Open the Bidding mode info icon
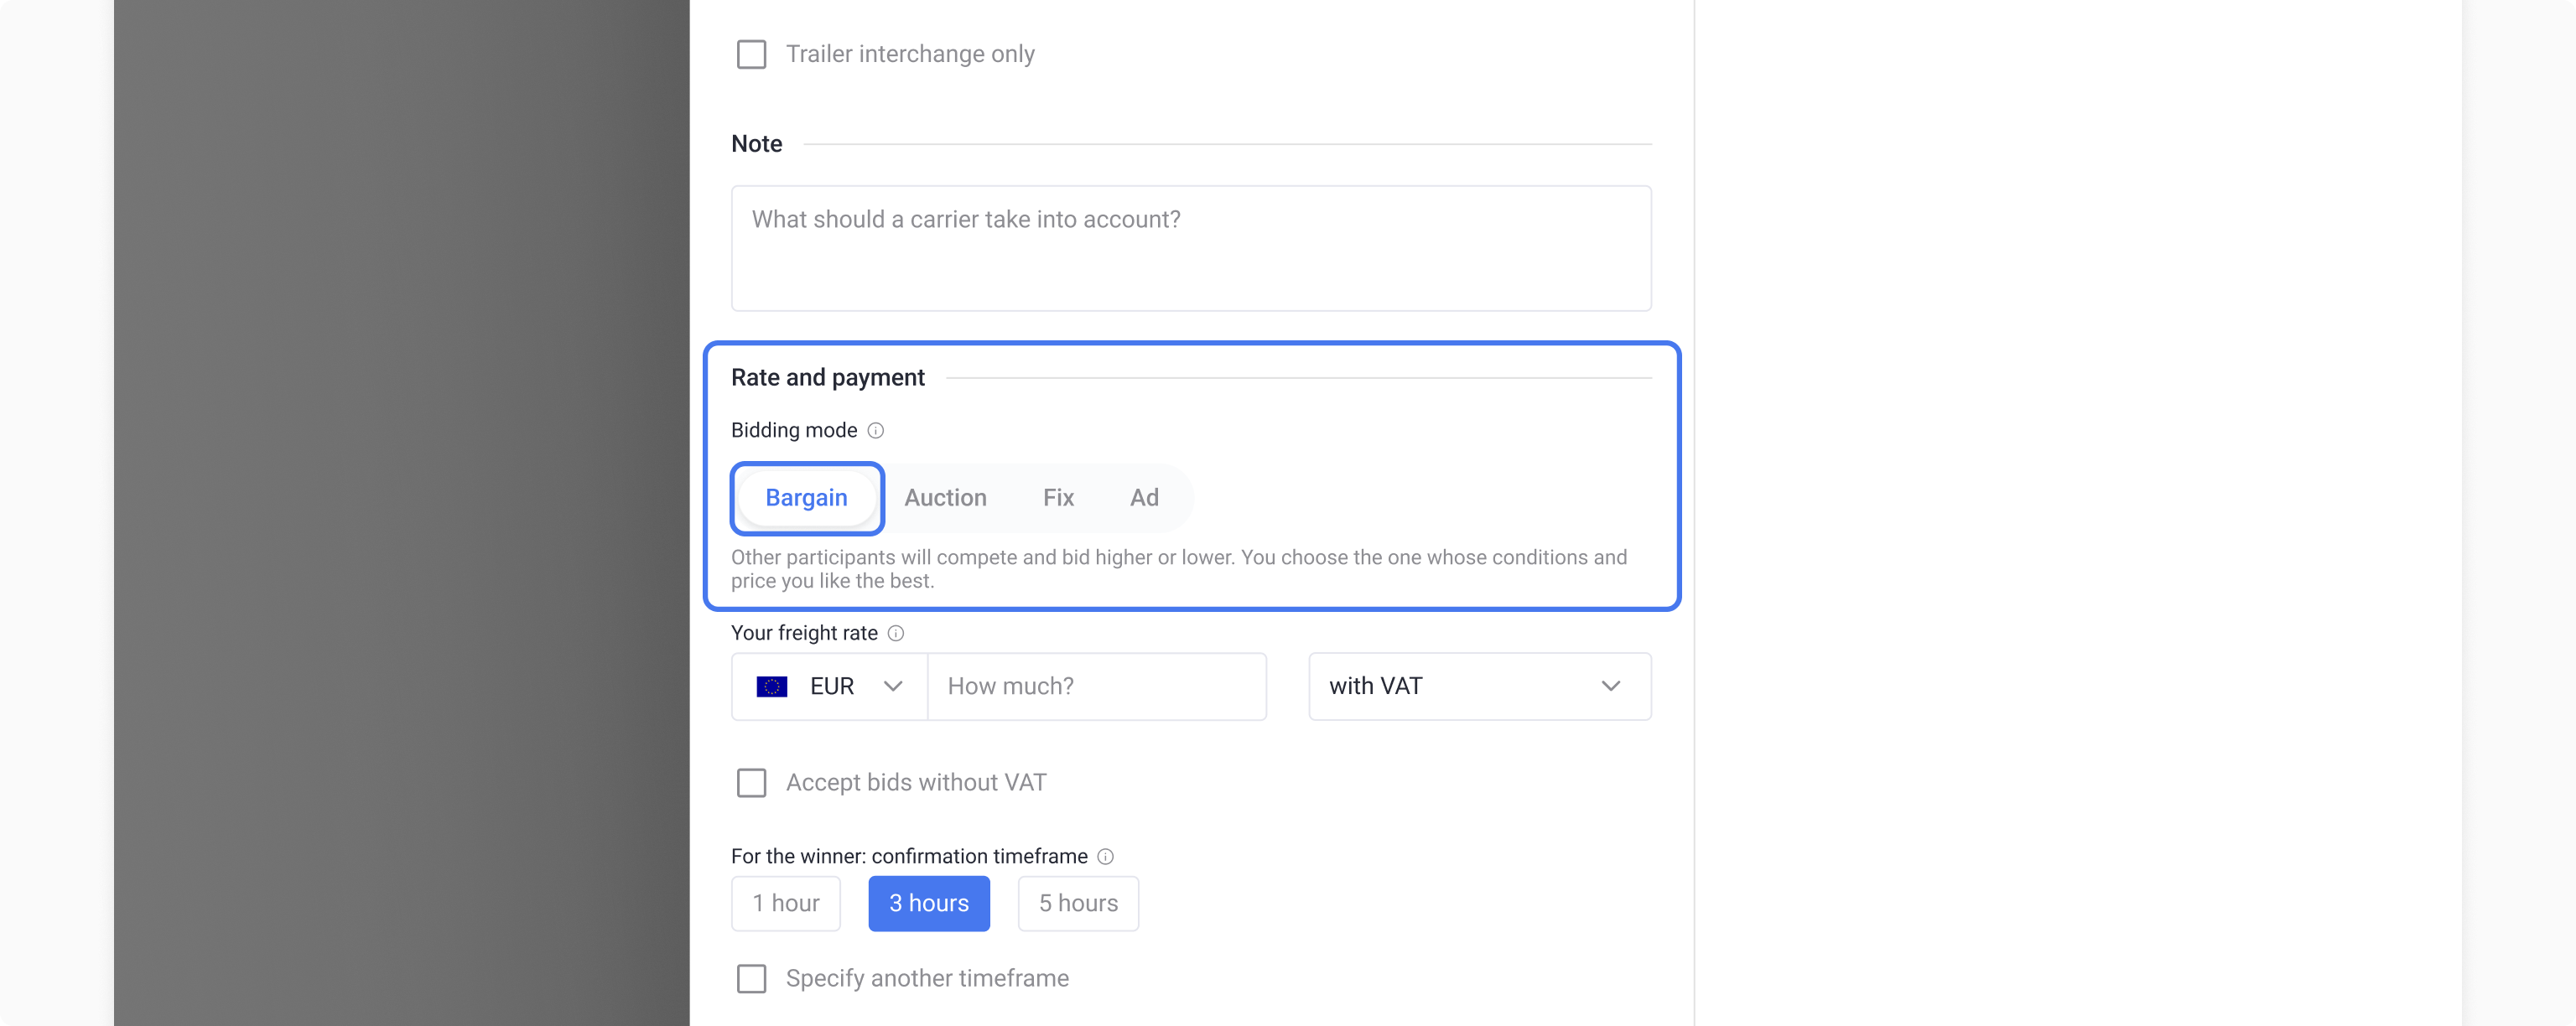2576x1026 pixels. point(875,430)
